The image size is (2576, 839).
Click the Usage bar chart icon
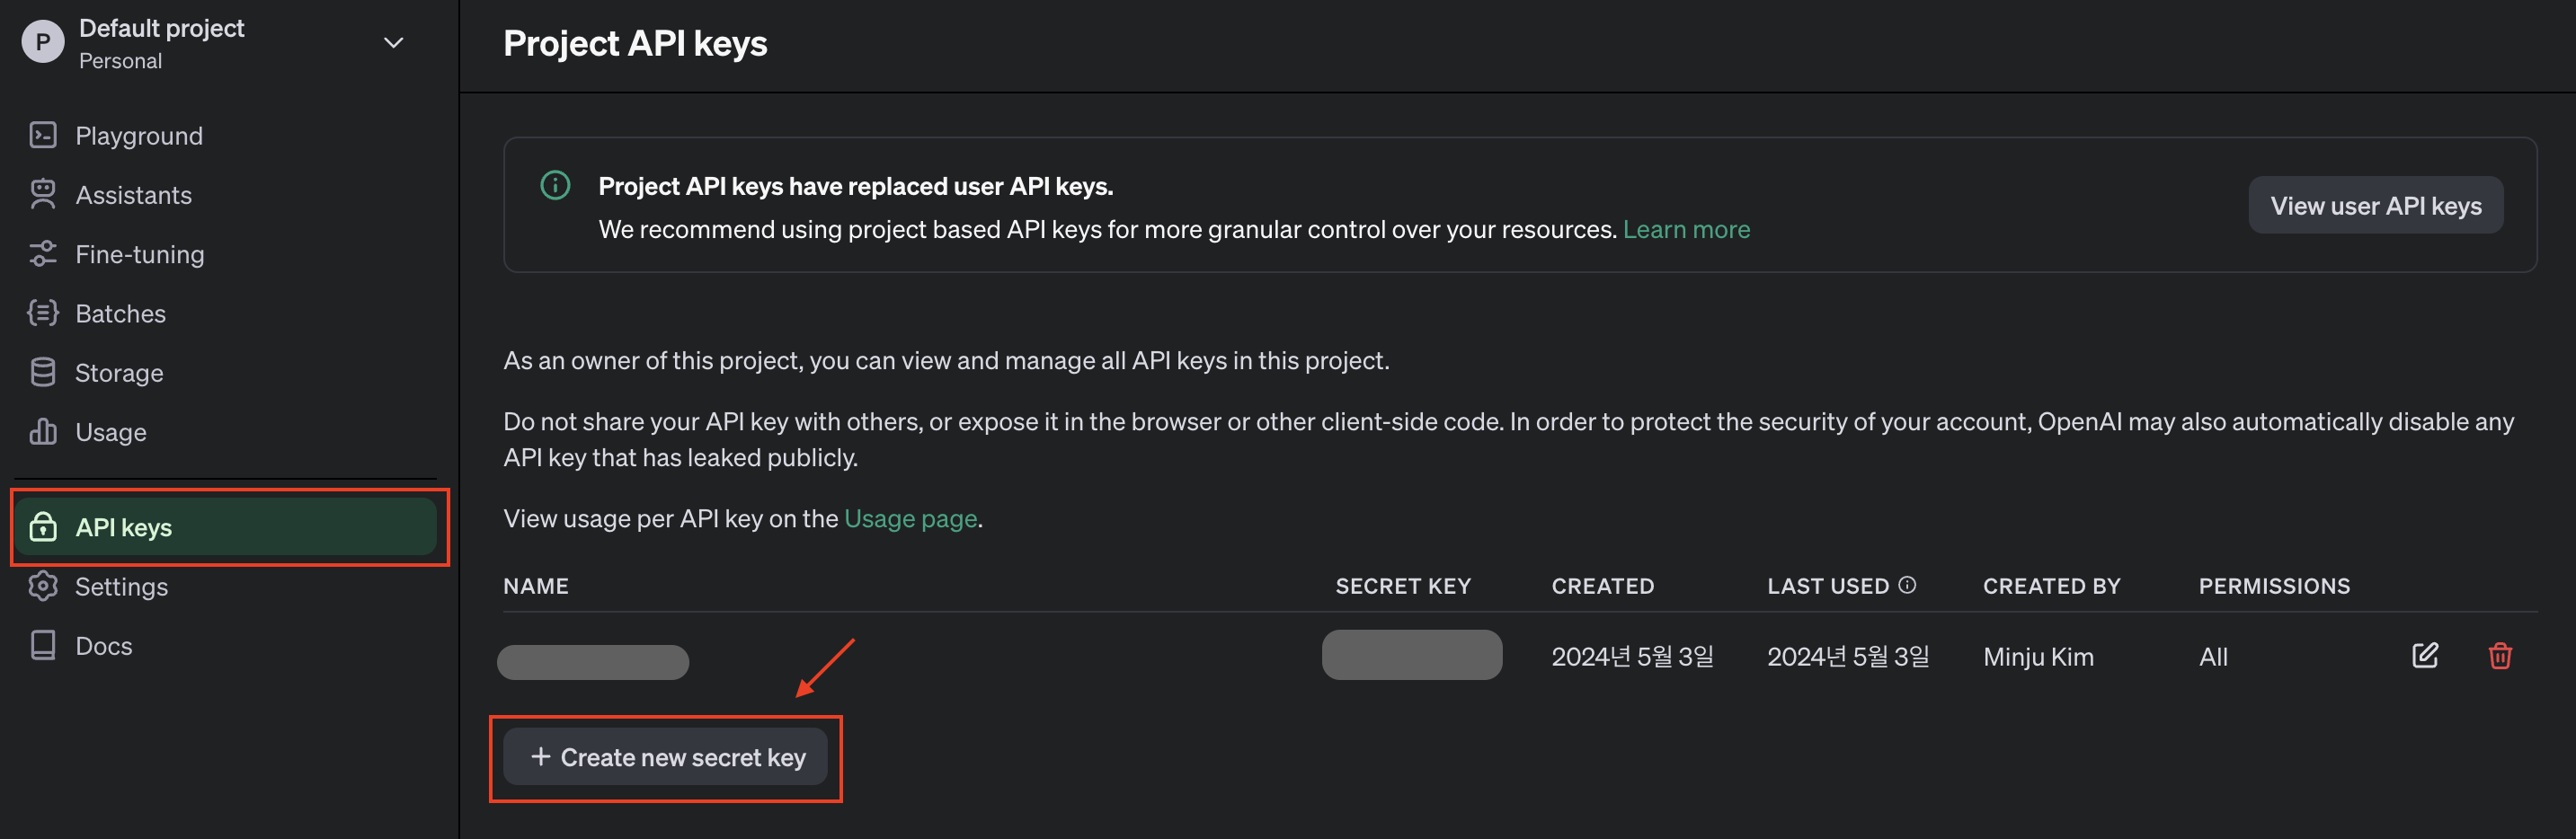[x=43, y=431]
